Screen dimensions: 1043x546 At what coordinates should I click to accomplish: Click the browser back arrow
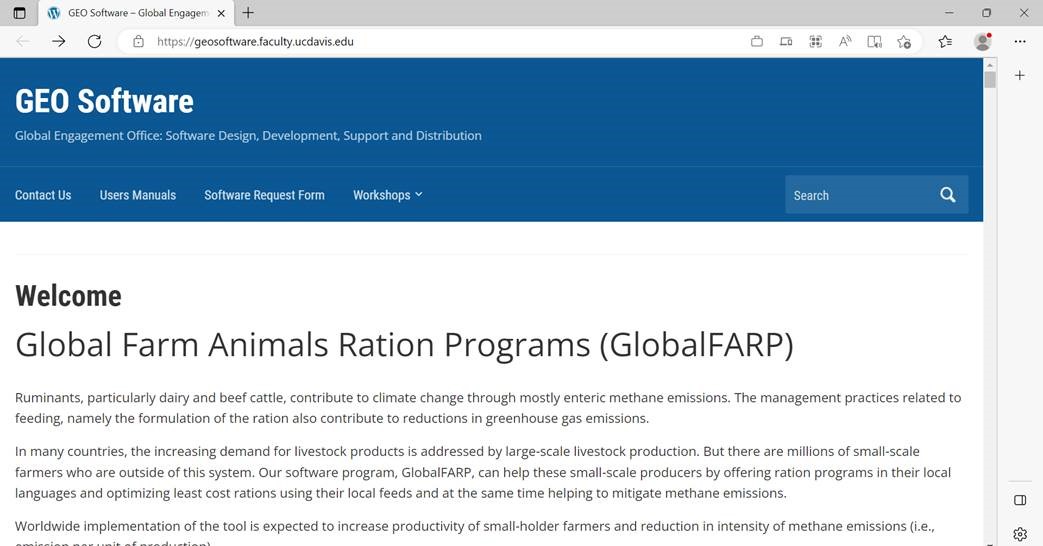click(23, 41)
